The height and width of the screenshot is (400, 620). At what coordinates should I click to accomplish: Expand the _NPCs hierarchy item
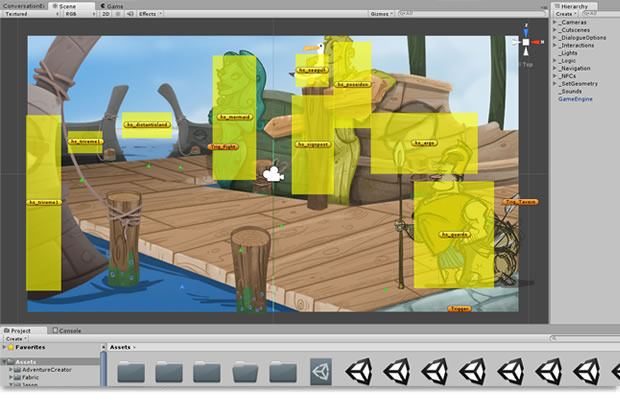555,75
